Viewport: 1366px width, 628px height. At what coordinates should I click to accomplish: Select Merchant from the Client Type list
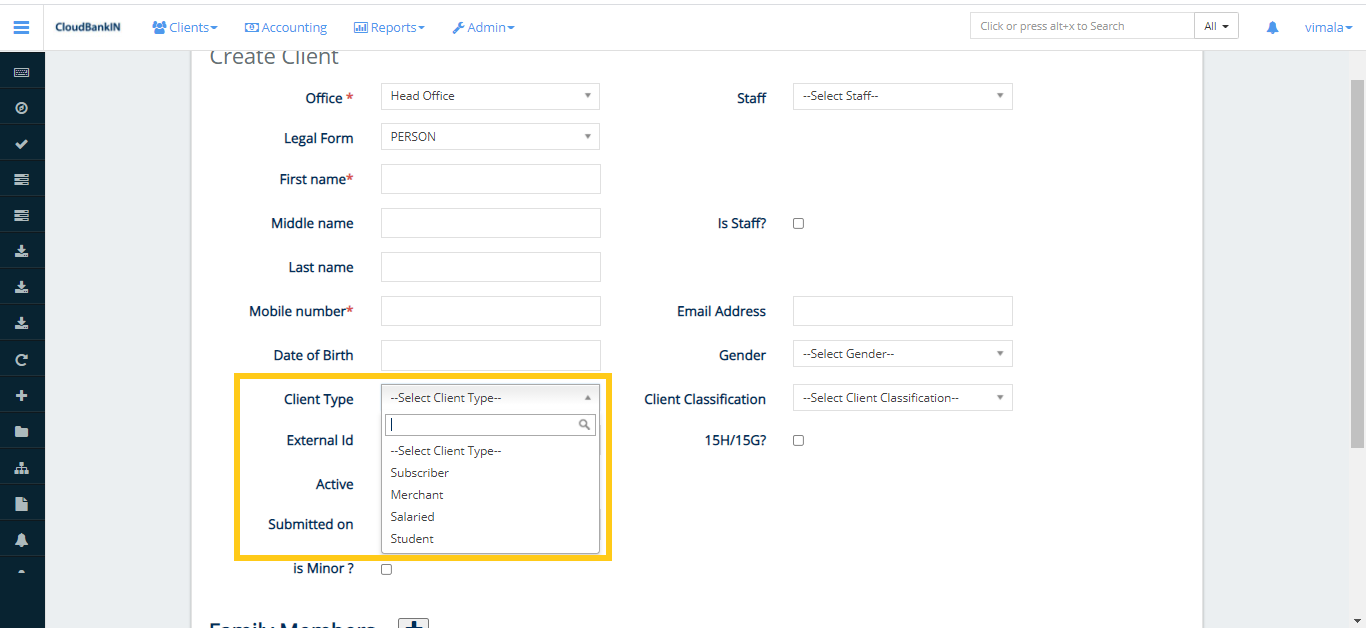pyautogui.click(x=417, y=494)
